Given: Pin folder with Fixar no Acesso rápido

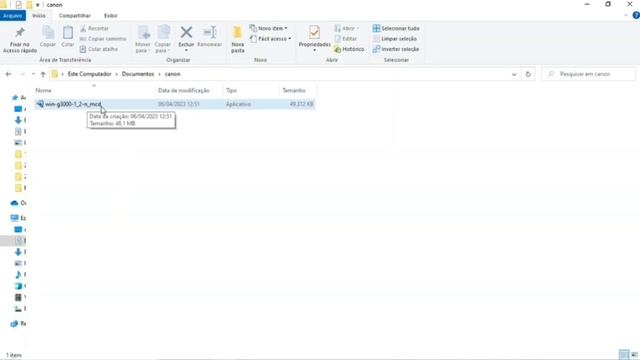Looking at the screenshot, I should [x=20, y=40].
